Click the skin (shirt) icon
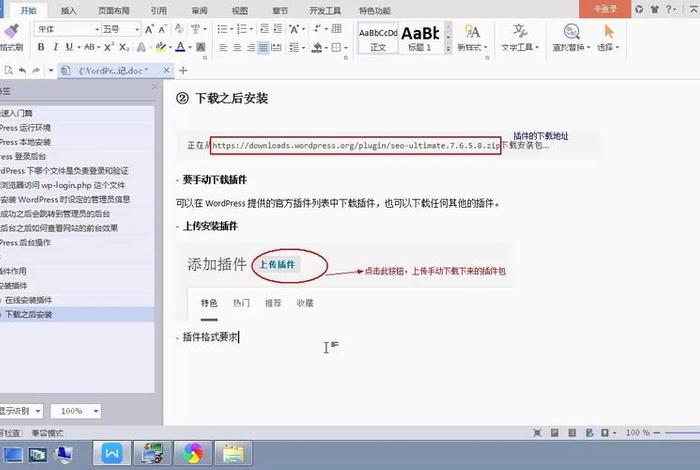The image size is (700, 470). coord(654,9)
